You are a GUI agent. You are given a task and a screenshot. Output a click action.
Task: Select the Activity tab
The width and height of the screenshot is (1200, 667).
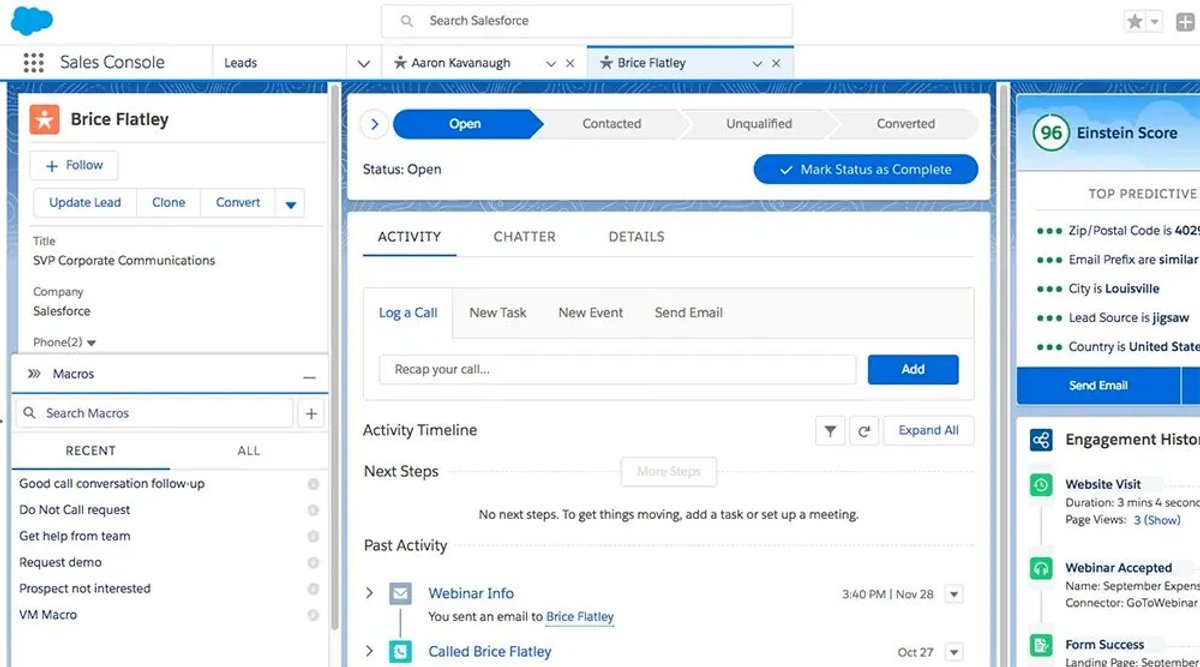(x=409, y=237)
